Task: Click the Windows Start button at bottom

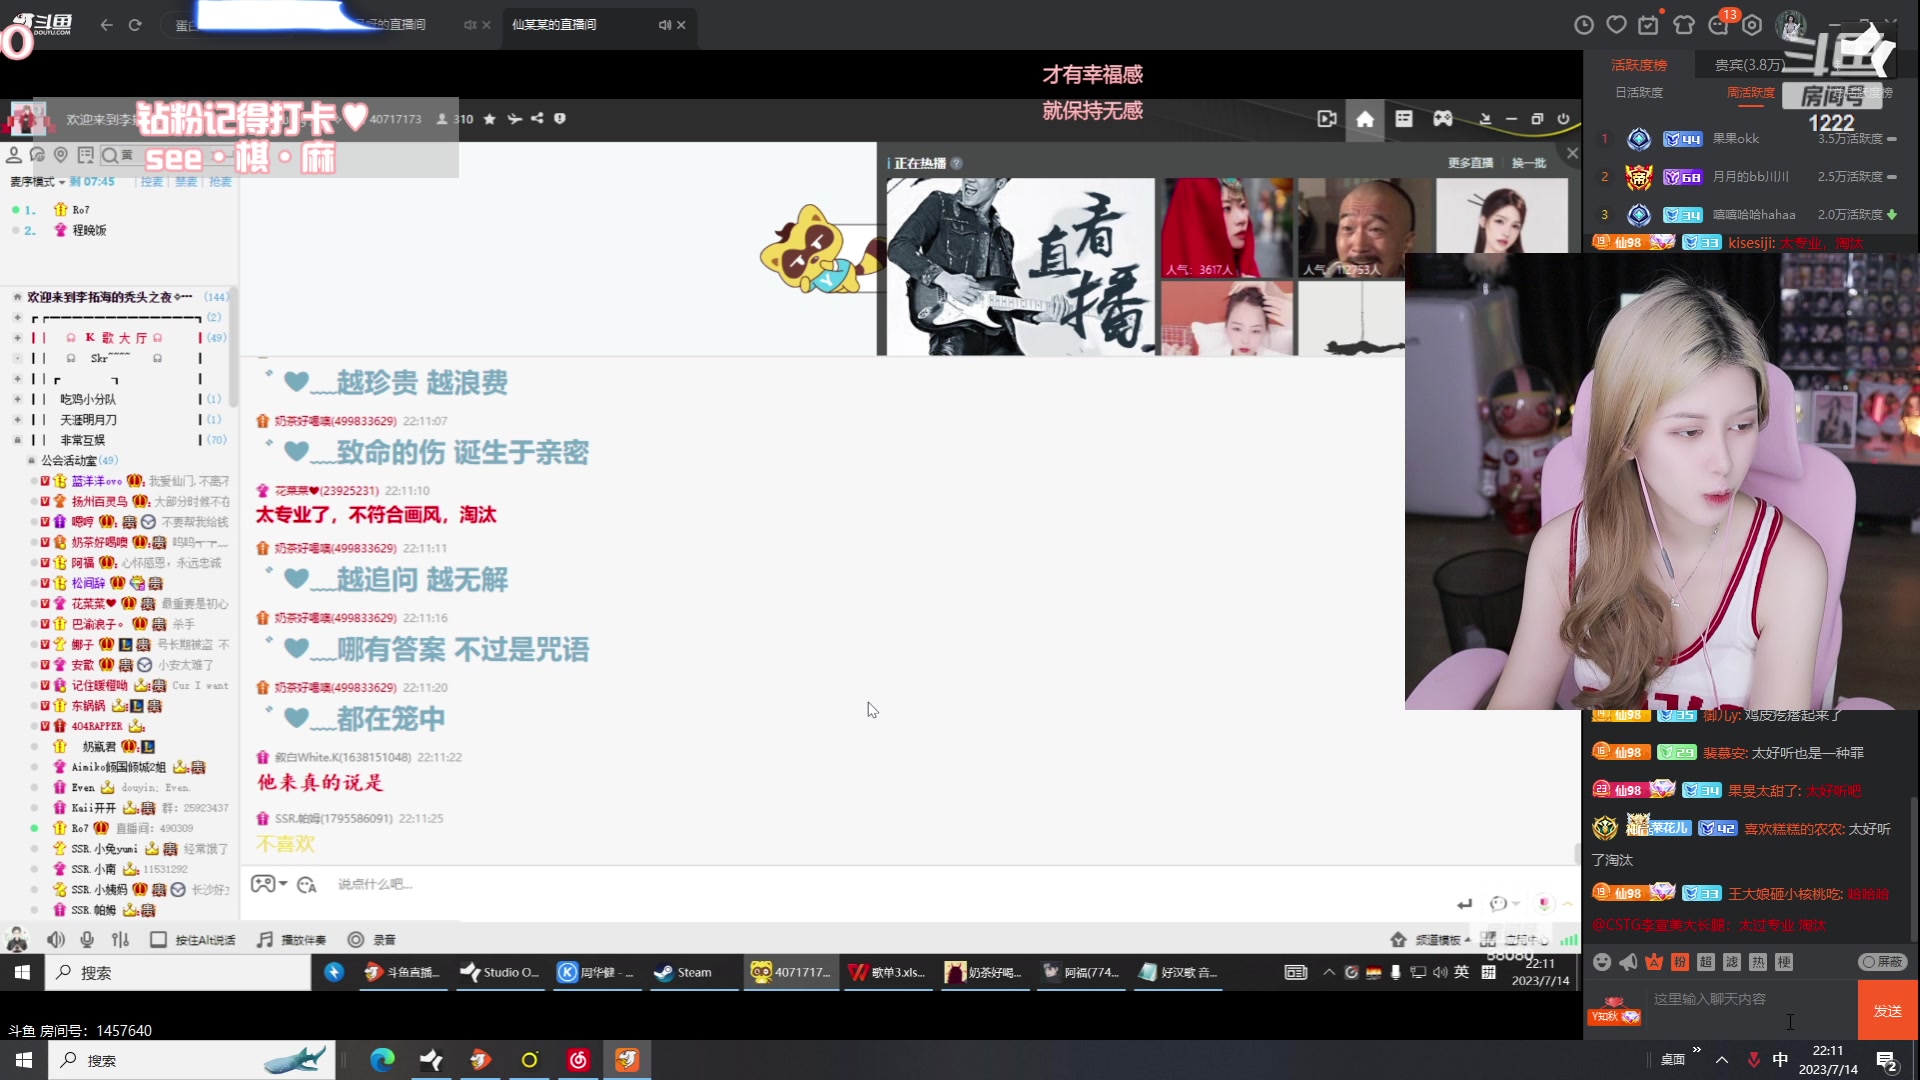Action: coord(24,1060)
